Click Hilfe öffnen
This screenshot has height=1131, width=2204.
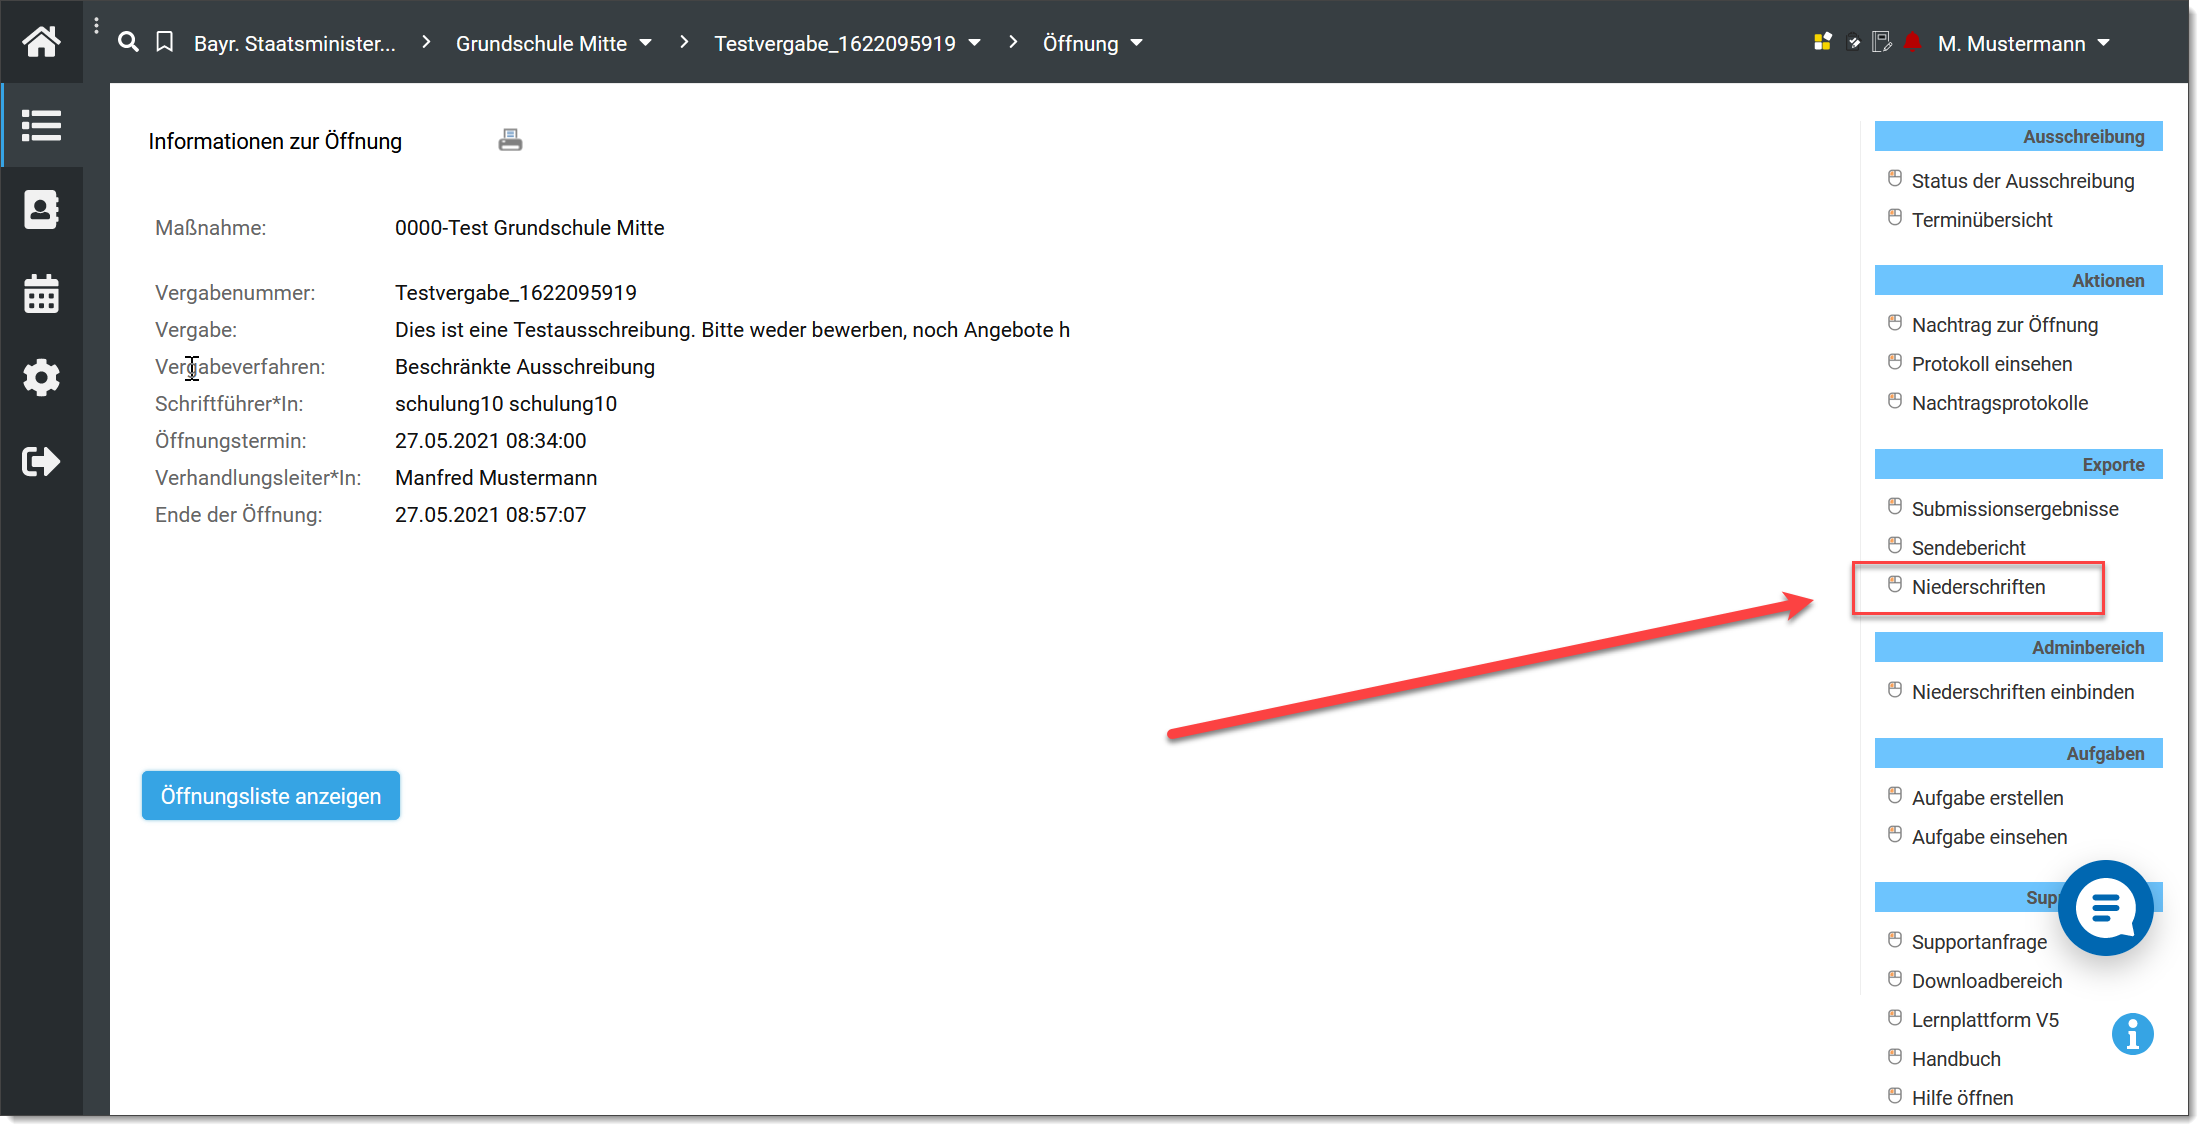(x=1962, y=1098)
